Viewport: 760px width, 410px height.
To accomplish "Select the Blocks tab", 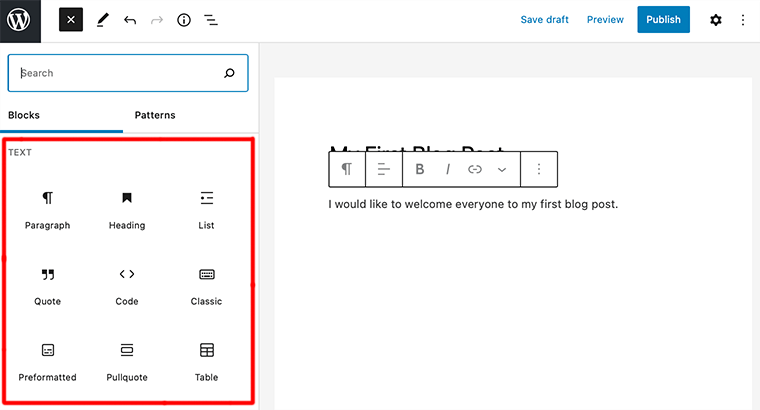I will [x=24, y=115].
